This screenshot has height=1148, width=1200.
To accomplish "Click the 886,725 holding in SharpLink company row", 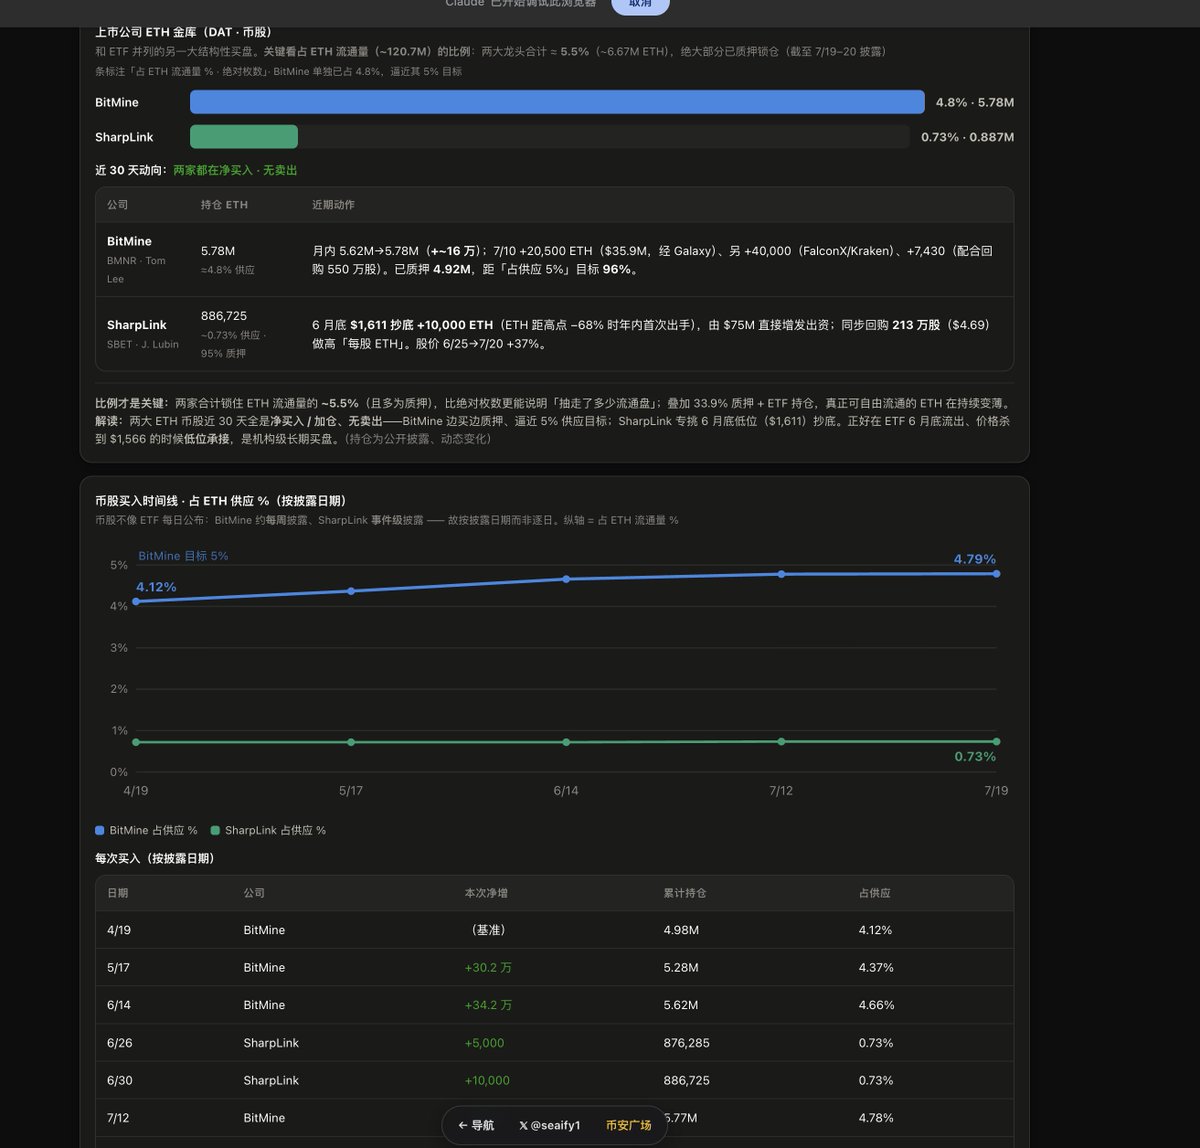I will pyautogui.click(x=224, y=316).
